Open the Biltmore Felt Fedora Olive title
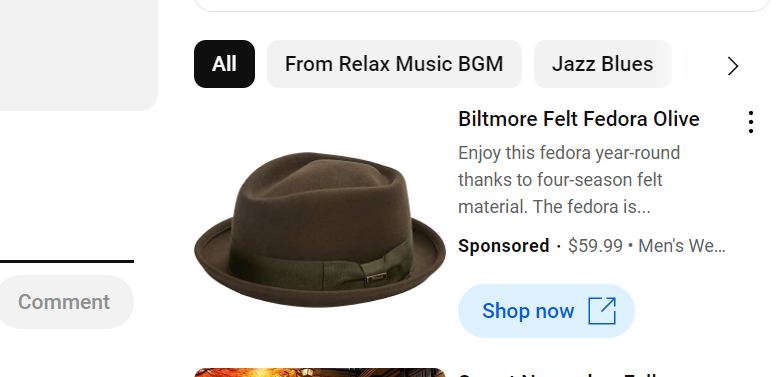 579,119
